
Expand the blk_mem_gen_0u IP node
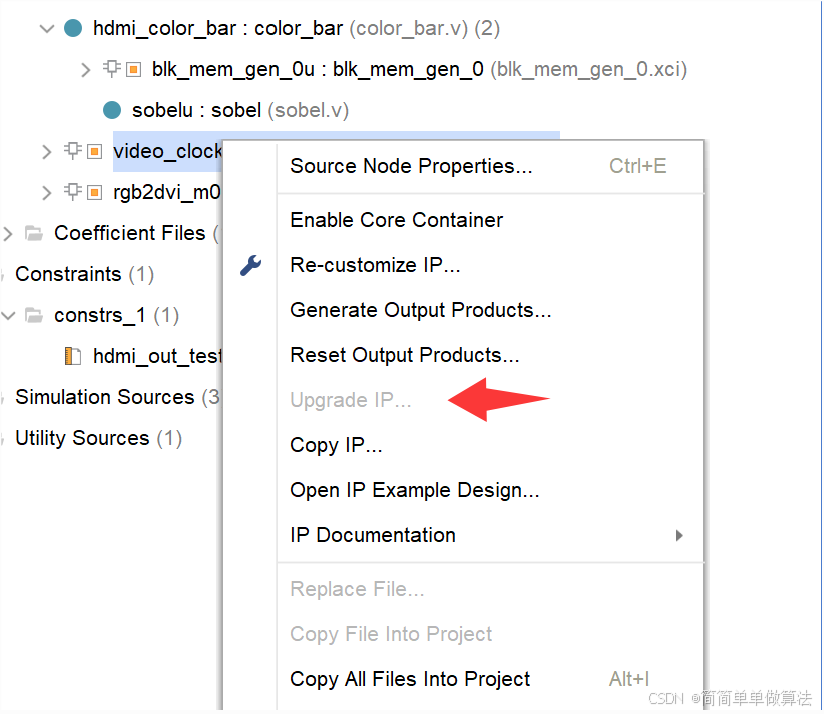coord(86,69)
